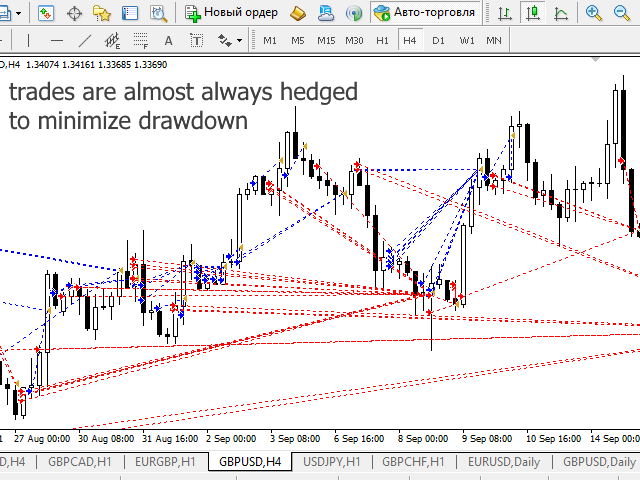Select the D1 timeframe
640x480 pixels.
(438, 40)
